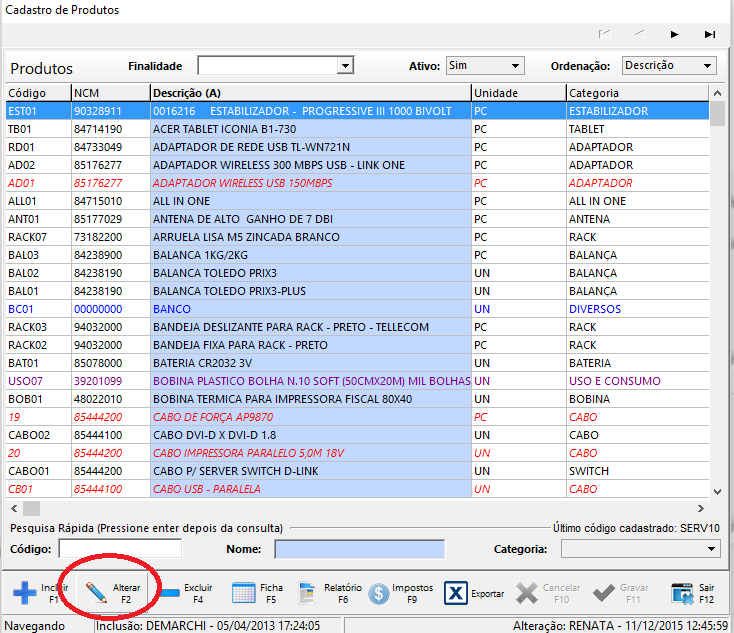Screen dimensions: 734x633
Task: Select purple BOBINA PLASTICO BOLHA row
Action: pyautogui.click(x=358, y=381)
